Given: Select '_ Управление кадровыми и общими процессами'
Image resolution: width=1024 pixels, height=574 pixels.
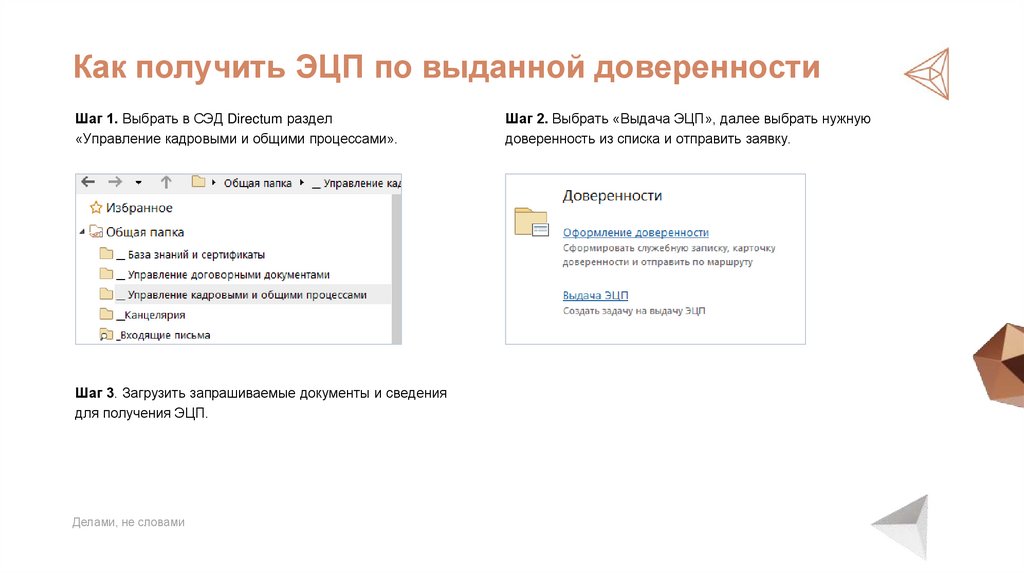Looking at the screenshot, I should (x=242, y=295).
